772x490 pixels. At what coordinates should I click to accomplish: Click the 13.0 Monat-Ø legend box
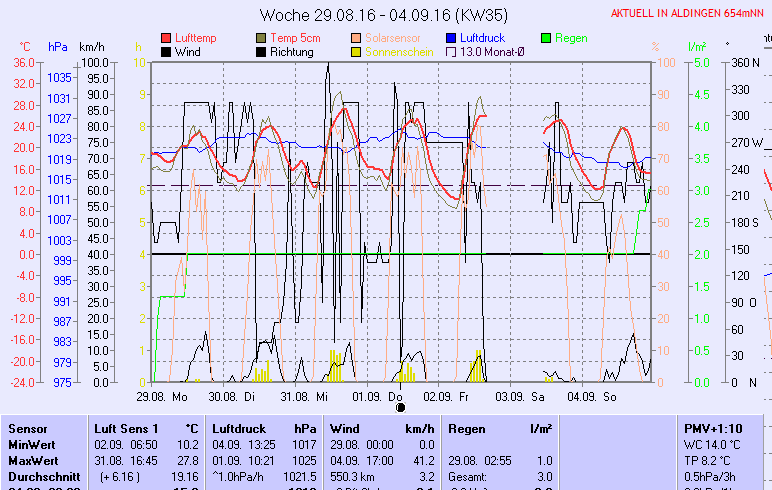click(452, 51)
